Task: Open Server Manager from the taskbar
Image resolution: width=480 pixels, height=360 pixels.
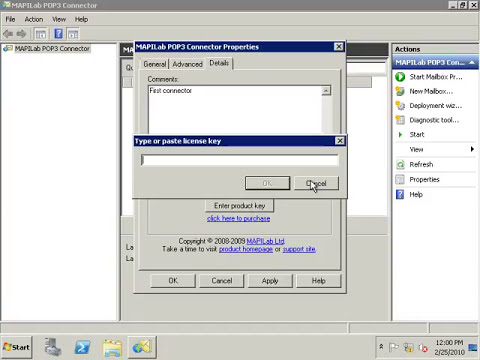Action: pos(53,347)
